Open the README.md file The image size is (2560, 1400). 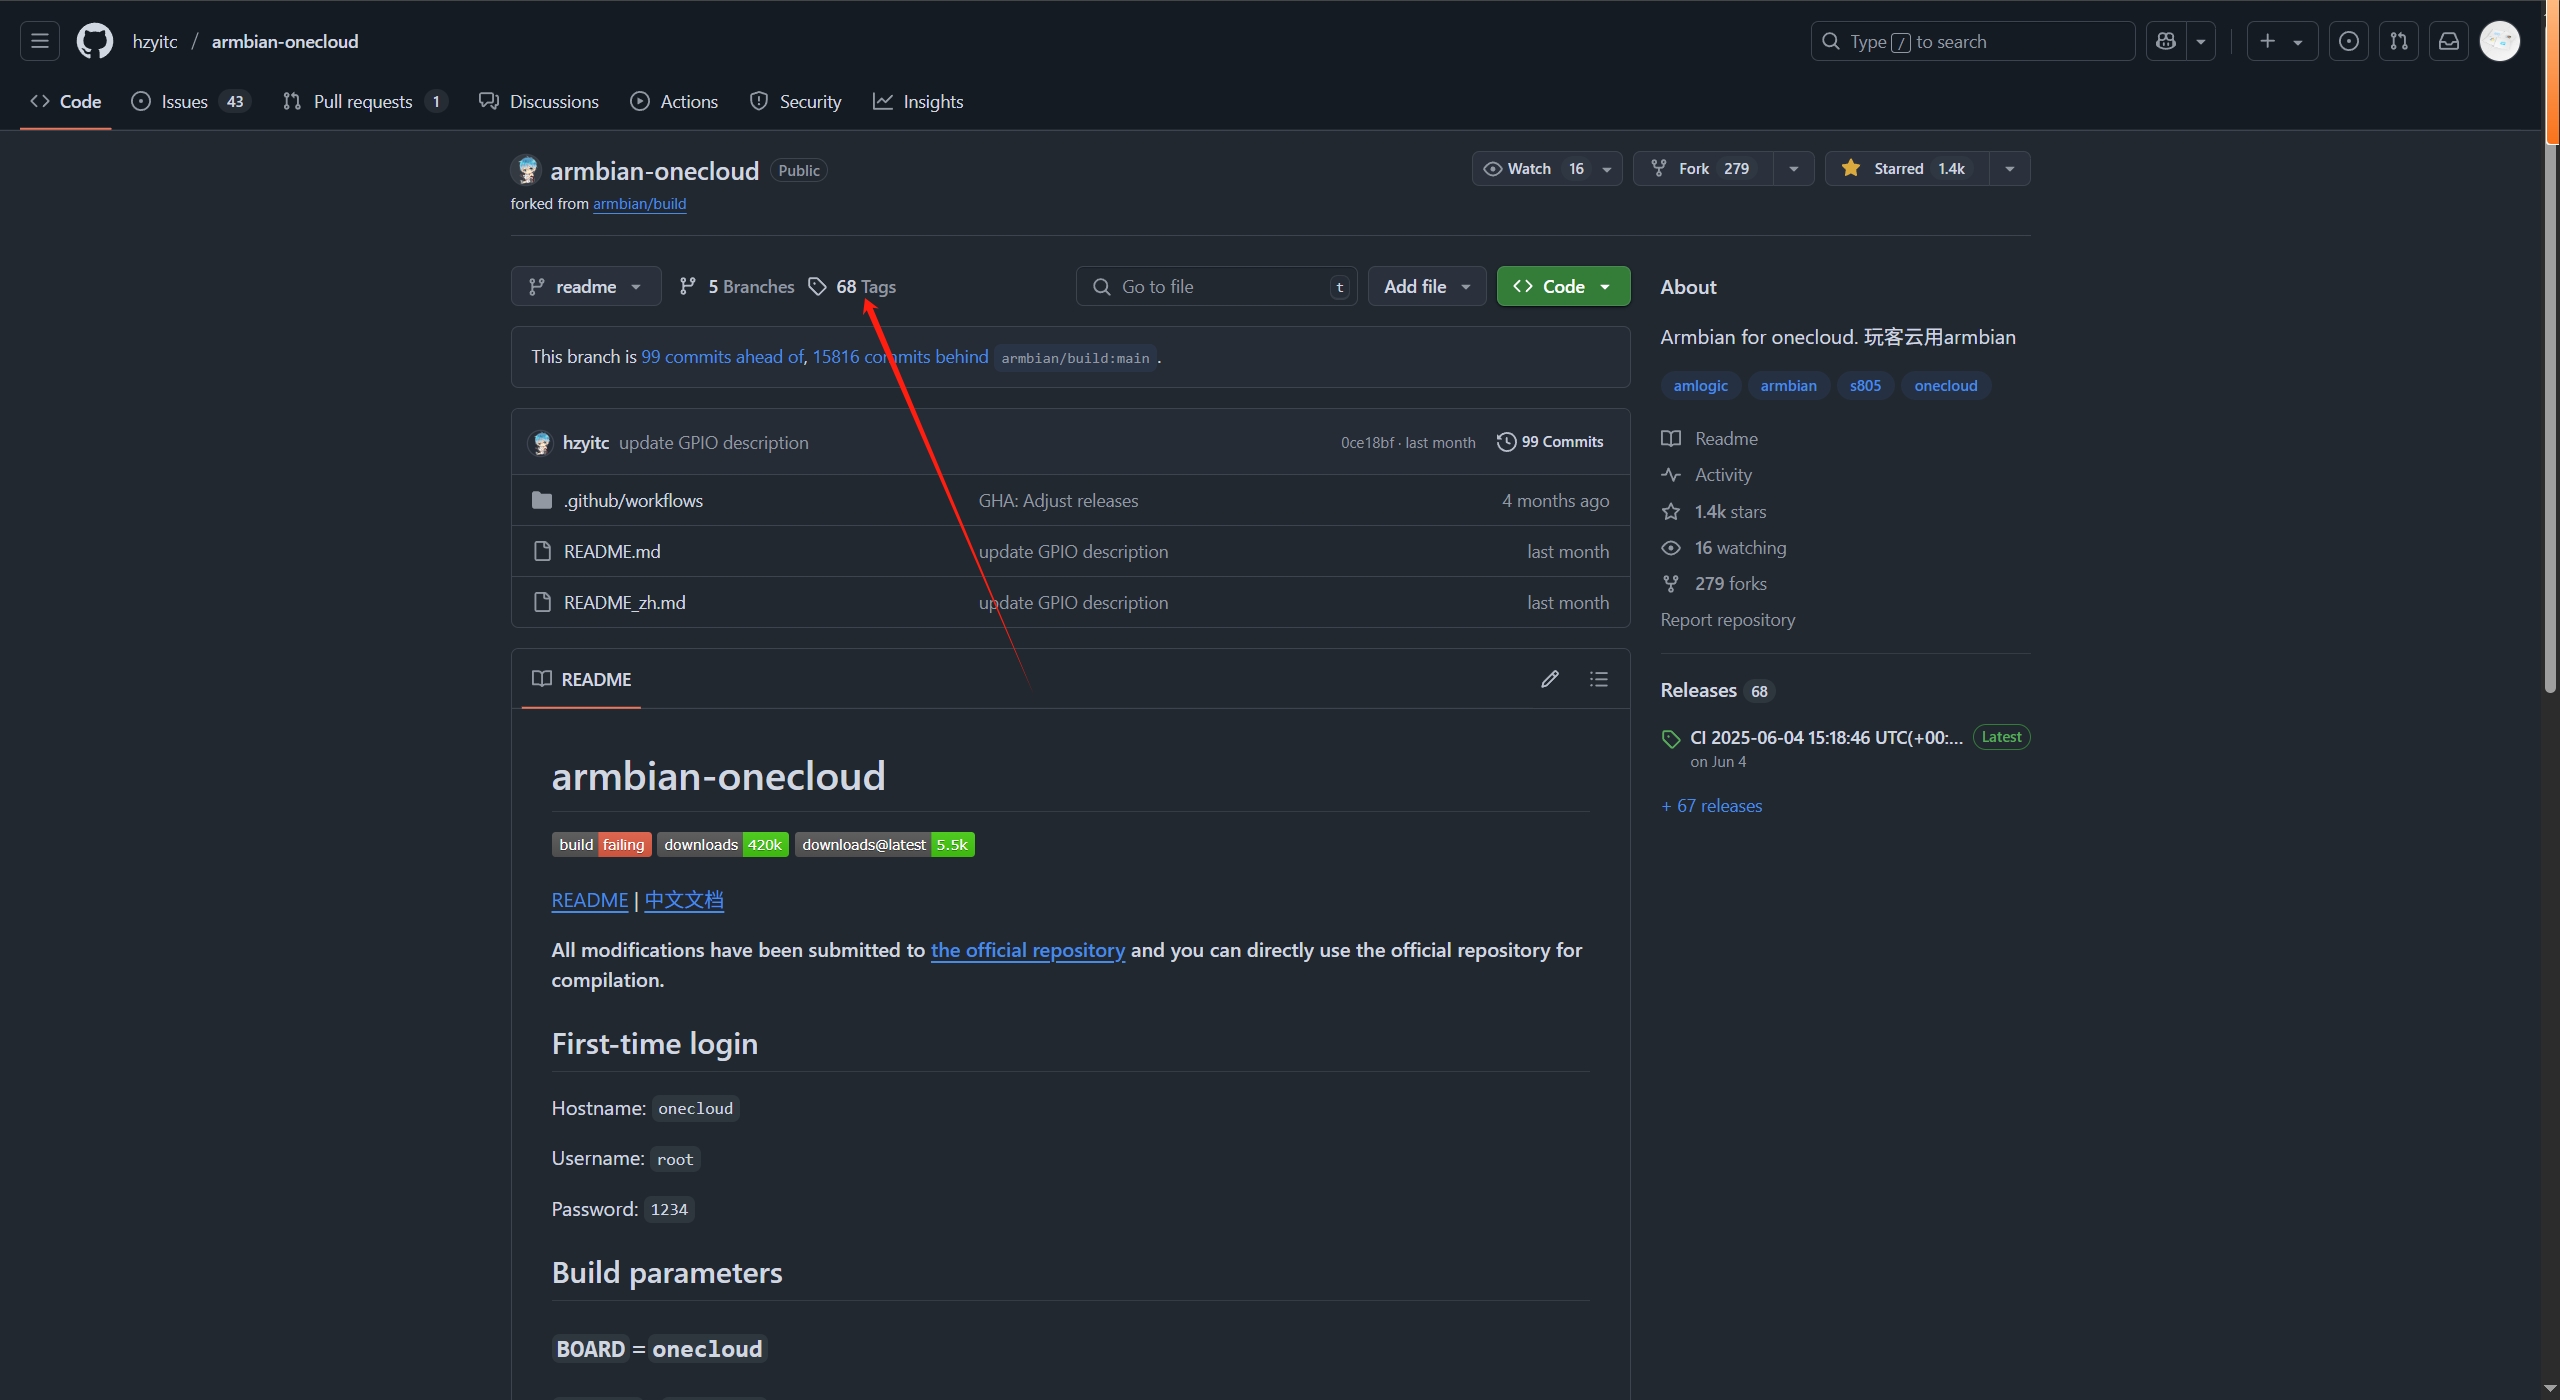click(x=612, y=551)
